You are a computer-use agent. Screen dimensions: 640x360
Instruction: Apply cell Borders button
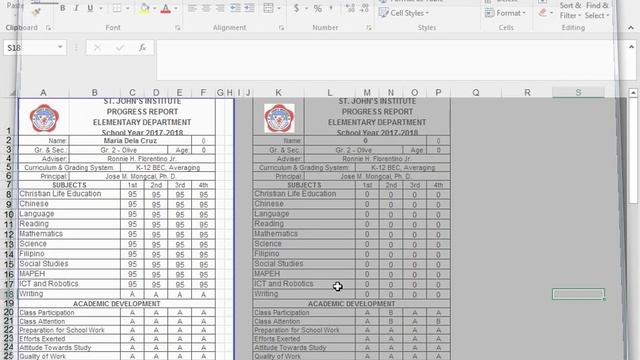point(117,8)
